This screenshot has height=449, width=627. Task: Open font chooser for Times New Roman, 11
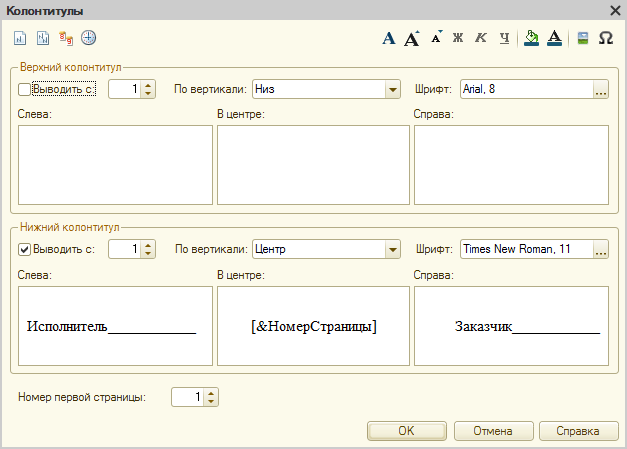[x=601, y=250]
